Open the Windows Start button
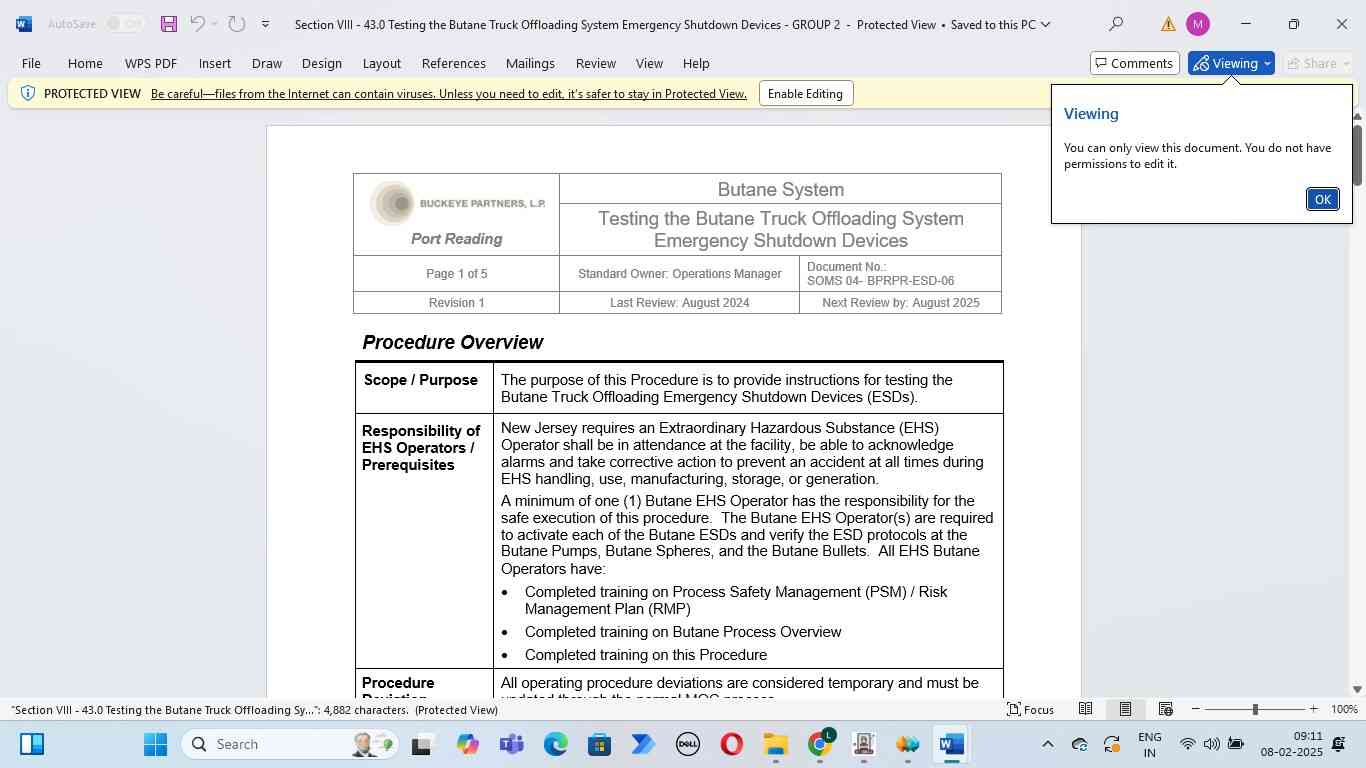1366x768 pixels. [155, 745]
